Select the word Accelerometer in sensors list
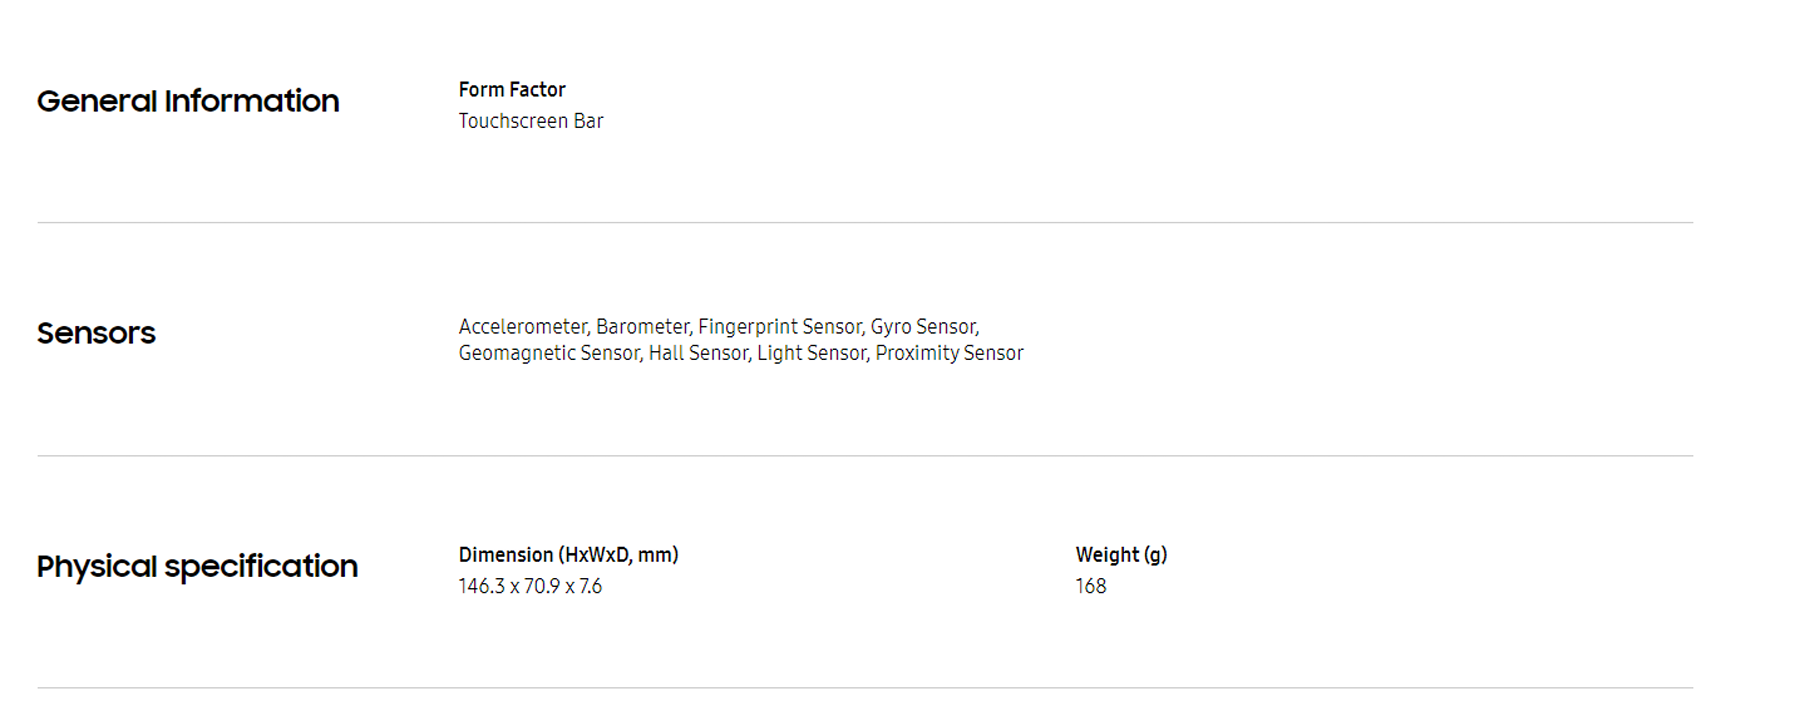1800x701 pixels. point(522,327)
